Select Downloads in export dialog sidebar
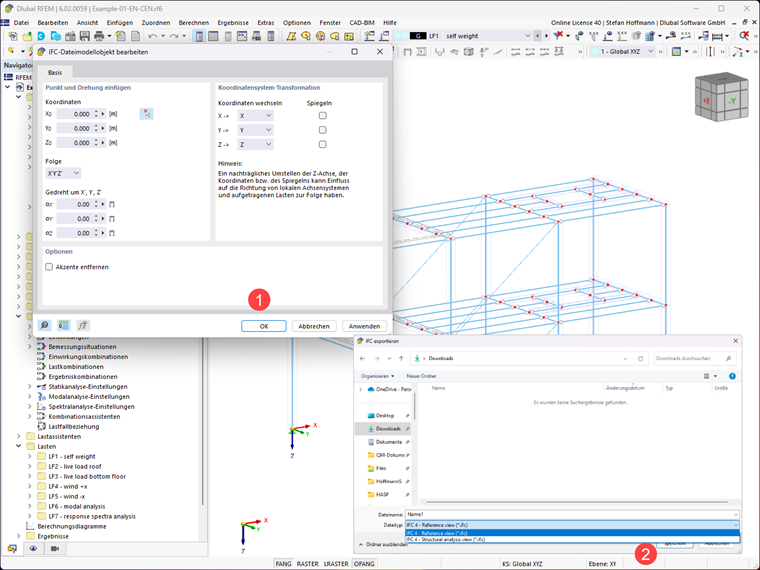 [383, 429]
